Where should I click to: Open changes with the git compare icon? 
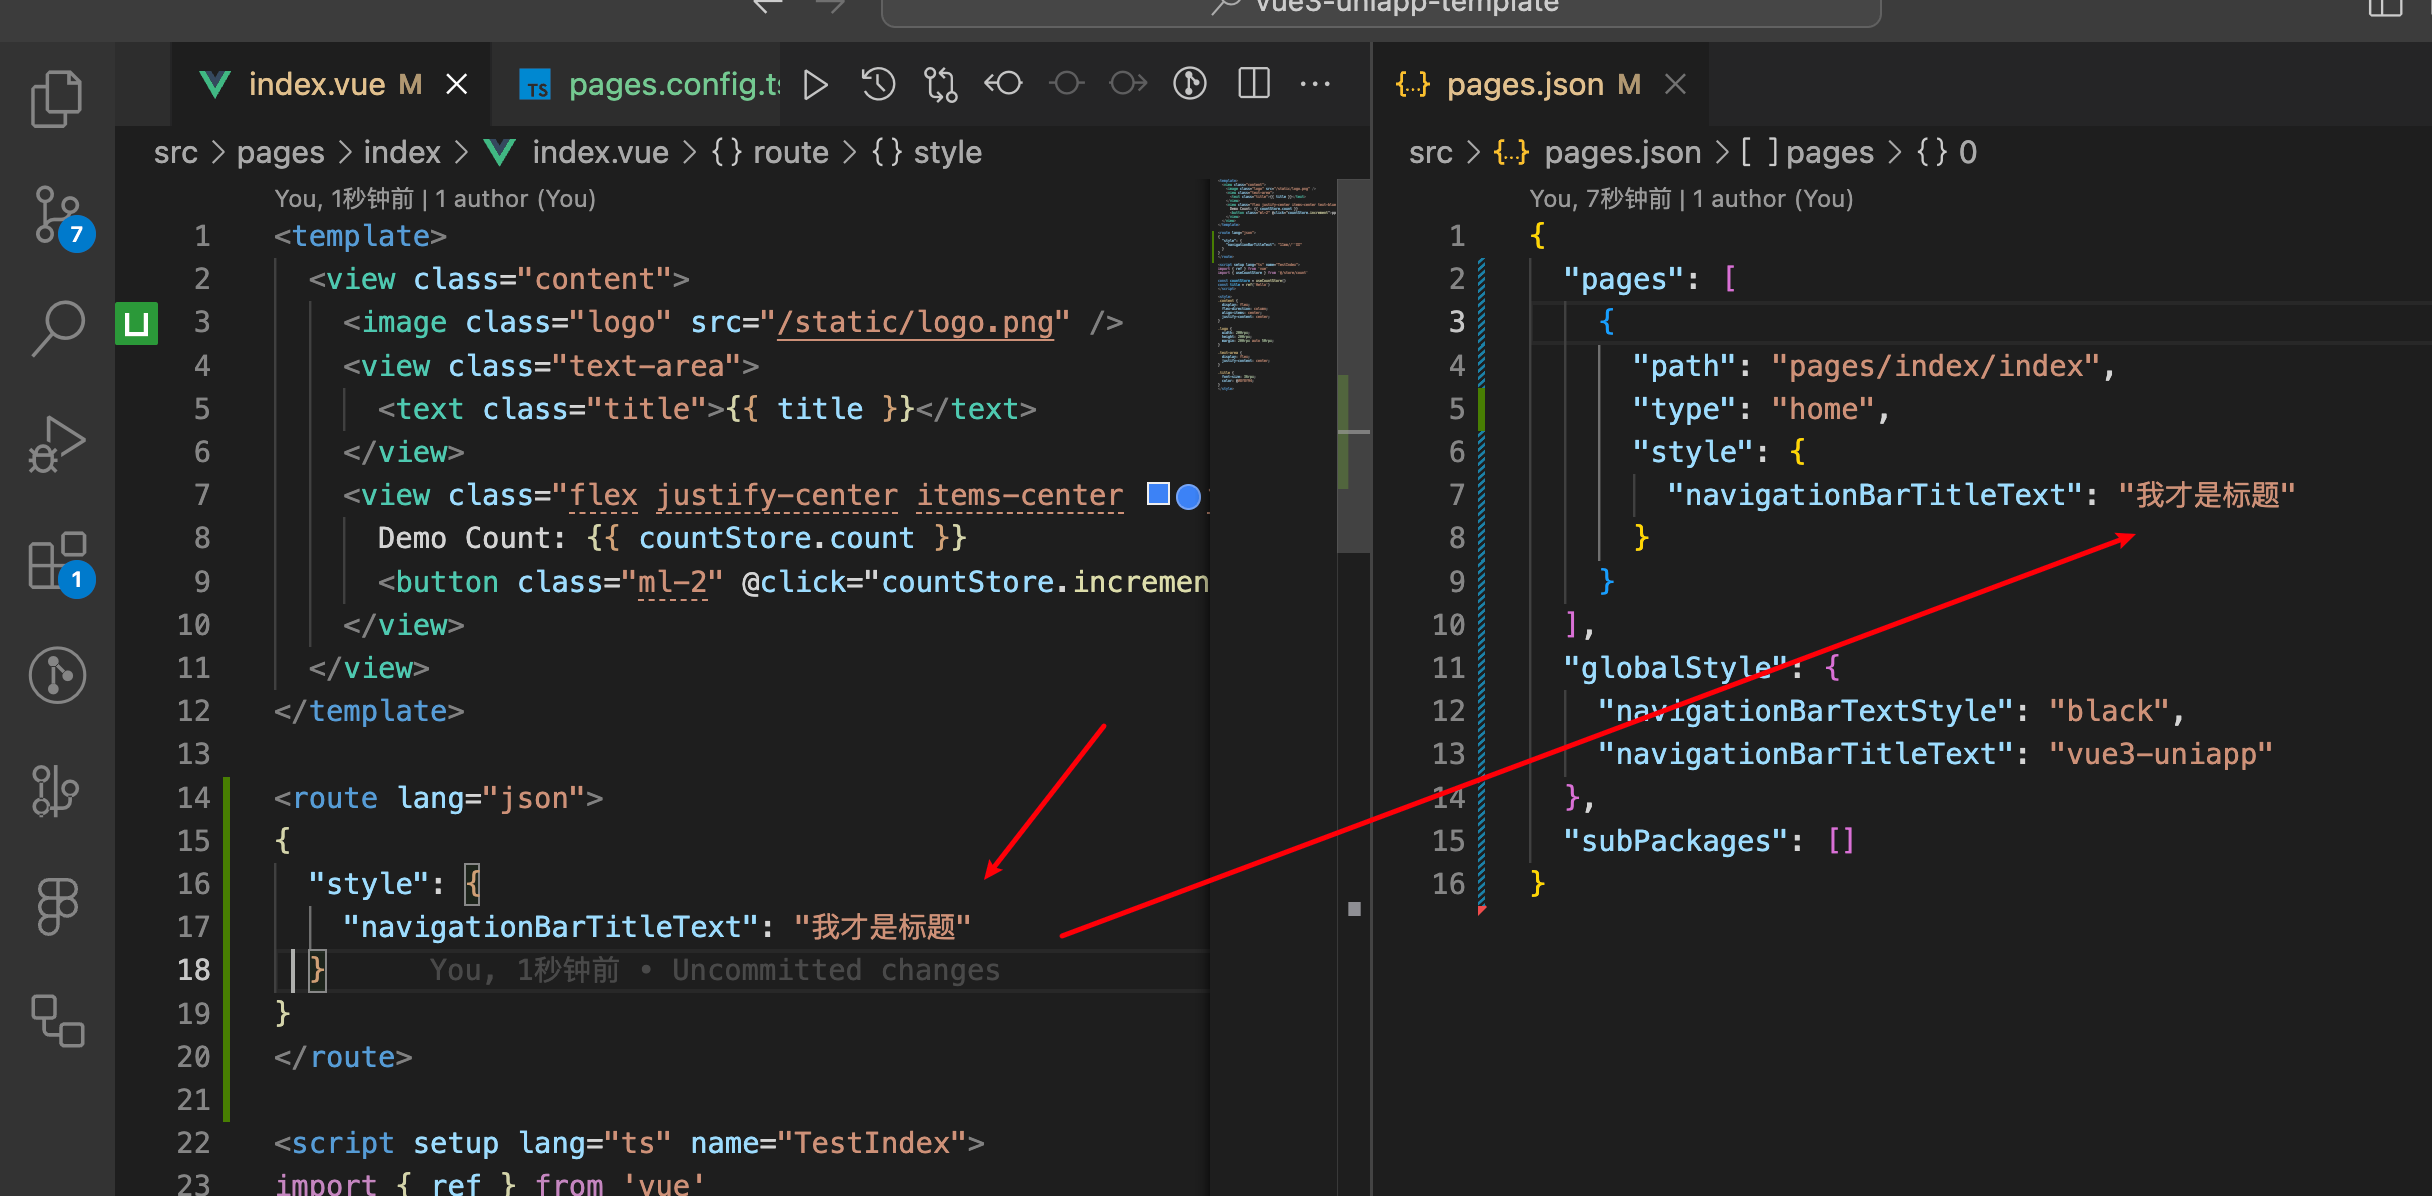[x=940, y=84]
